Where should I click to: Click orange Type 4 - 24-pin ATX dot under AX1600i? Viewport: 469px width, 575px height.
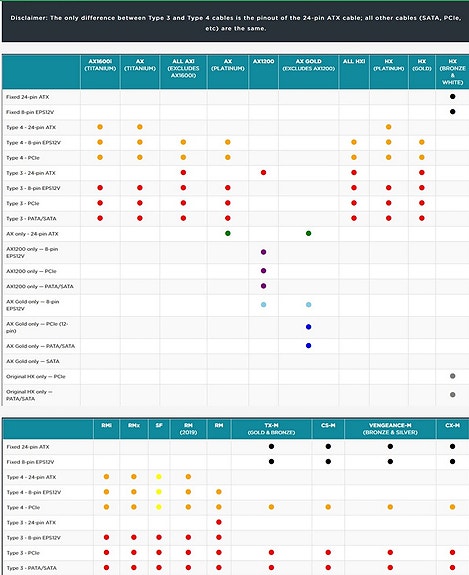100,127
